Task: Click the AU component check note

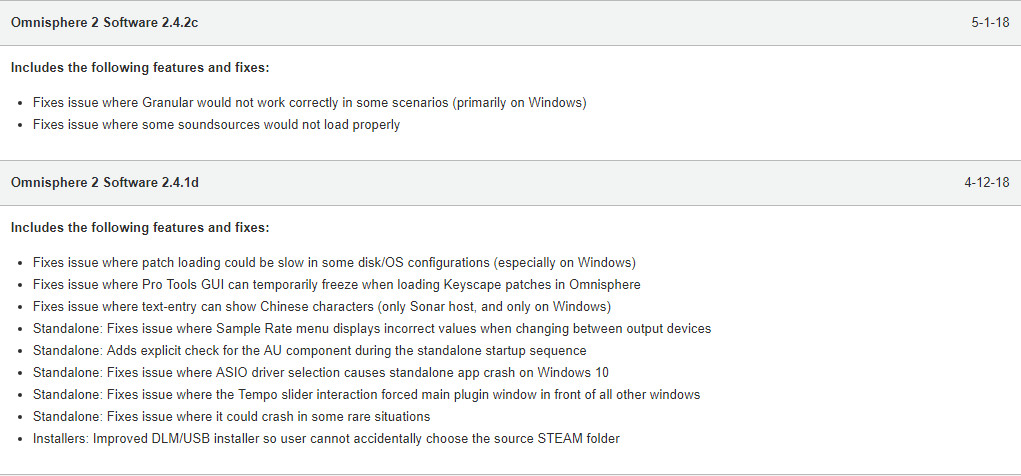Action: point(309,350)
